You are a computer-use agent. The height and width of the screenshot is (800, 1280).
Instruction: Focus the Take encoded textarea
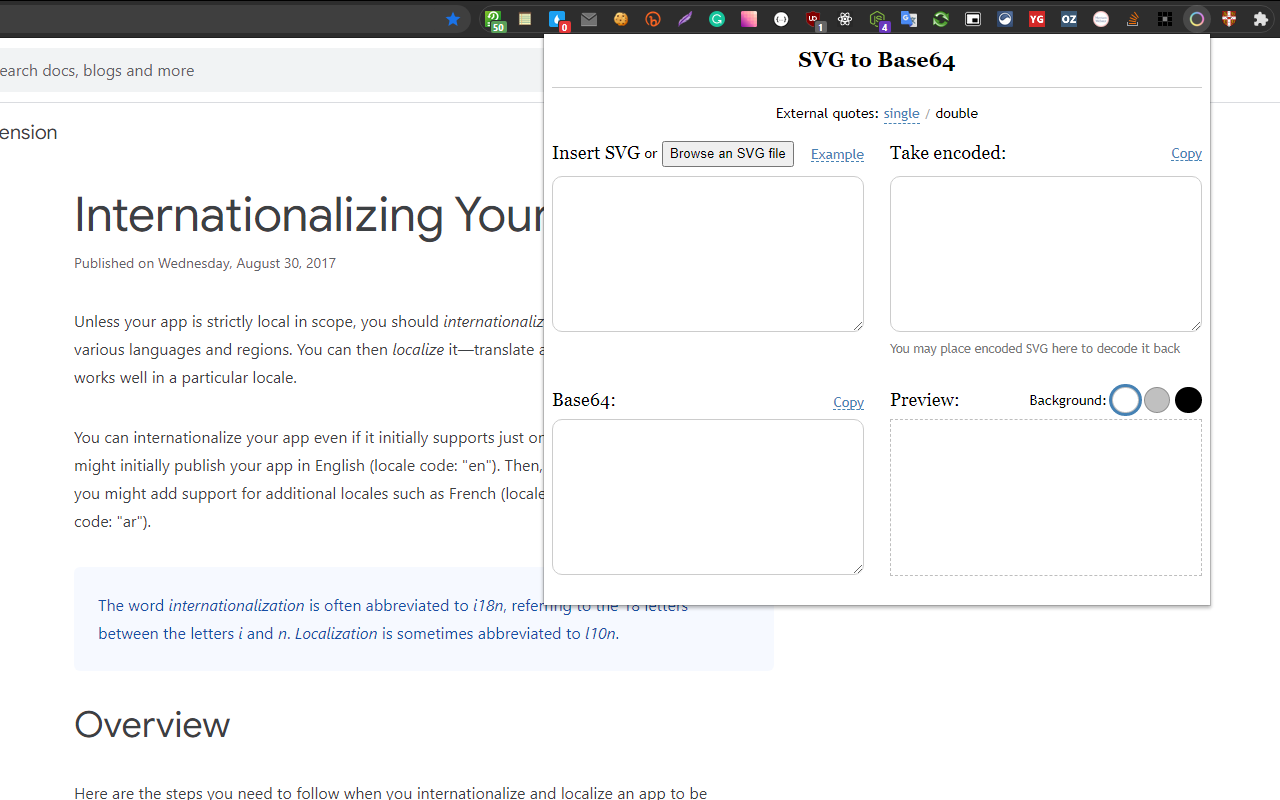pos(1046,254)
